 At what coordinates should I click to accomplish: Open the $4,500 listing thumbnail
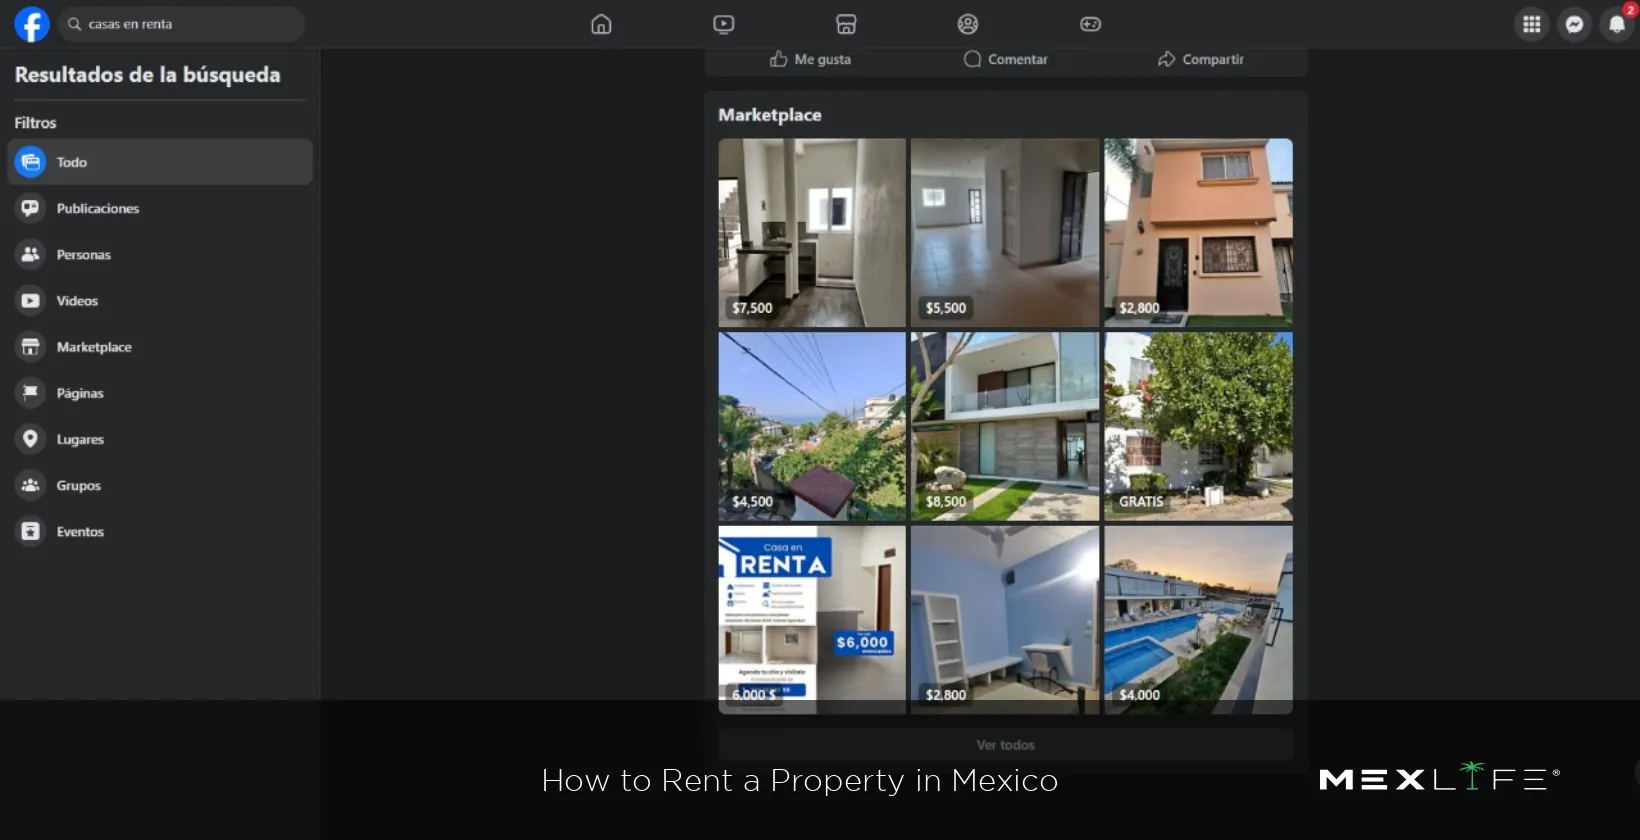[x=812, y=426]
